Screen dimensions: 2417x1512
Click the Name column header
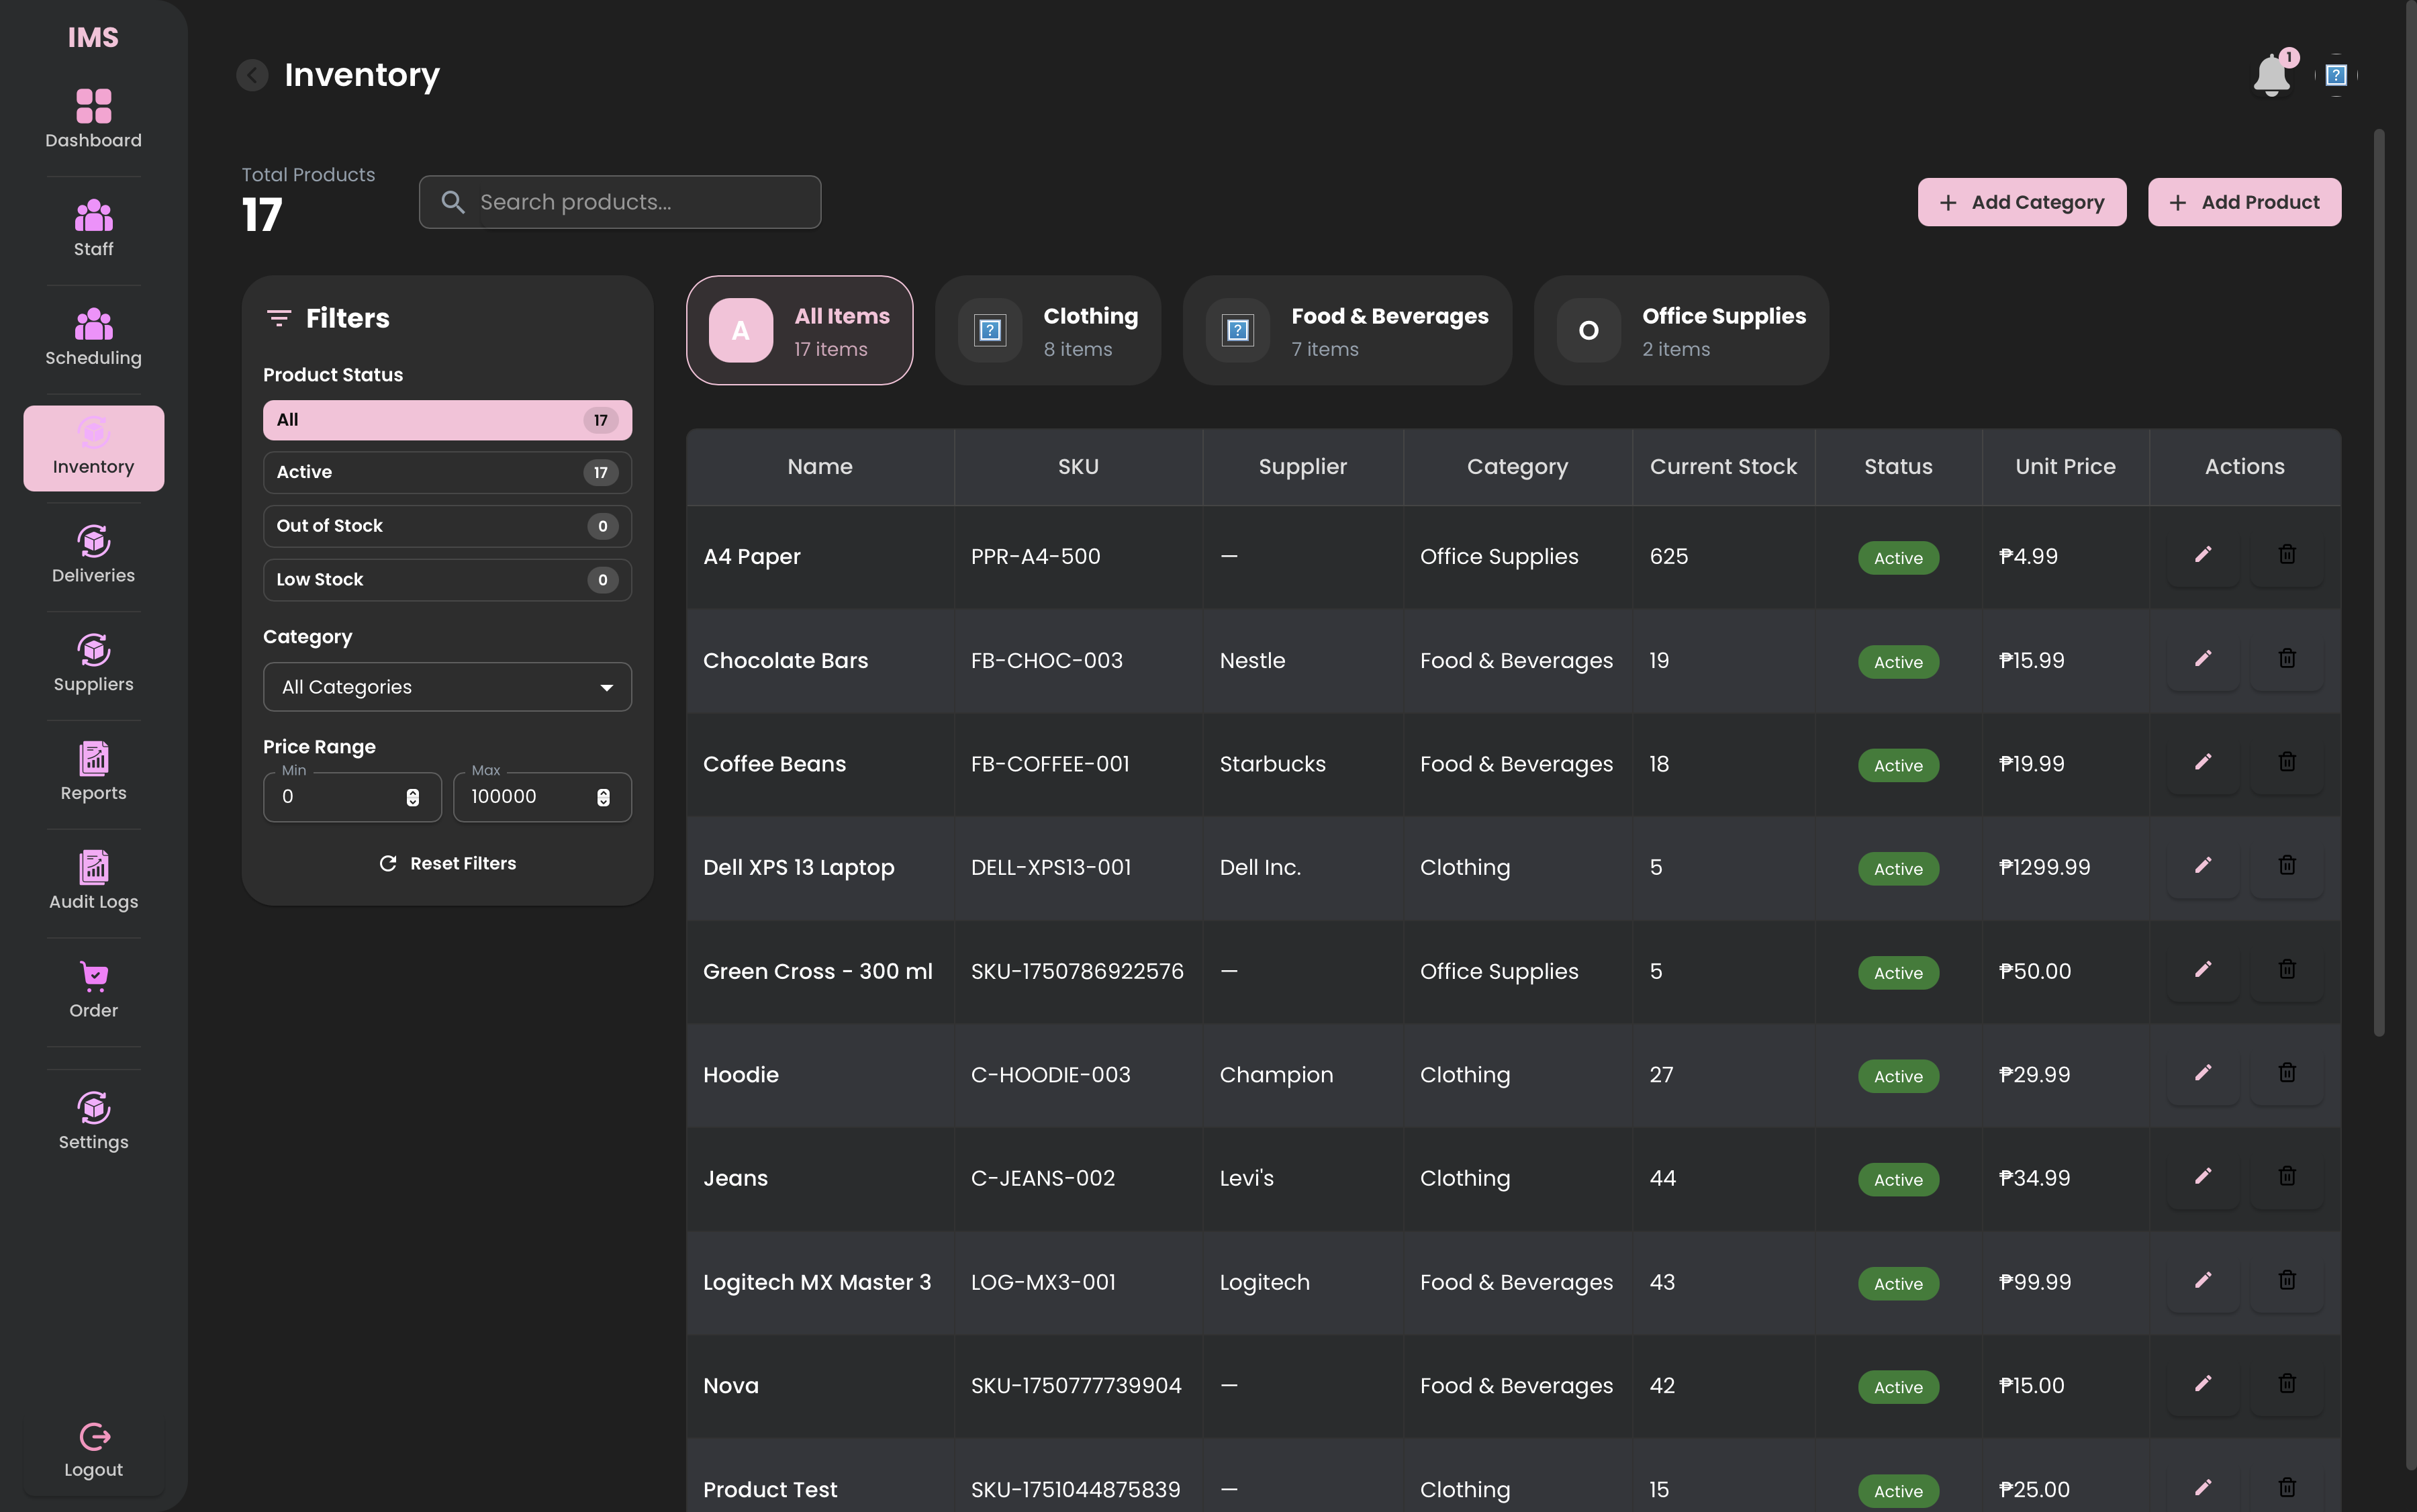[820, 466]
